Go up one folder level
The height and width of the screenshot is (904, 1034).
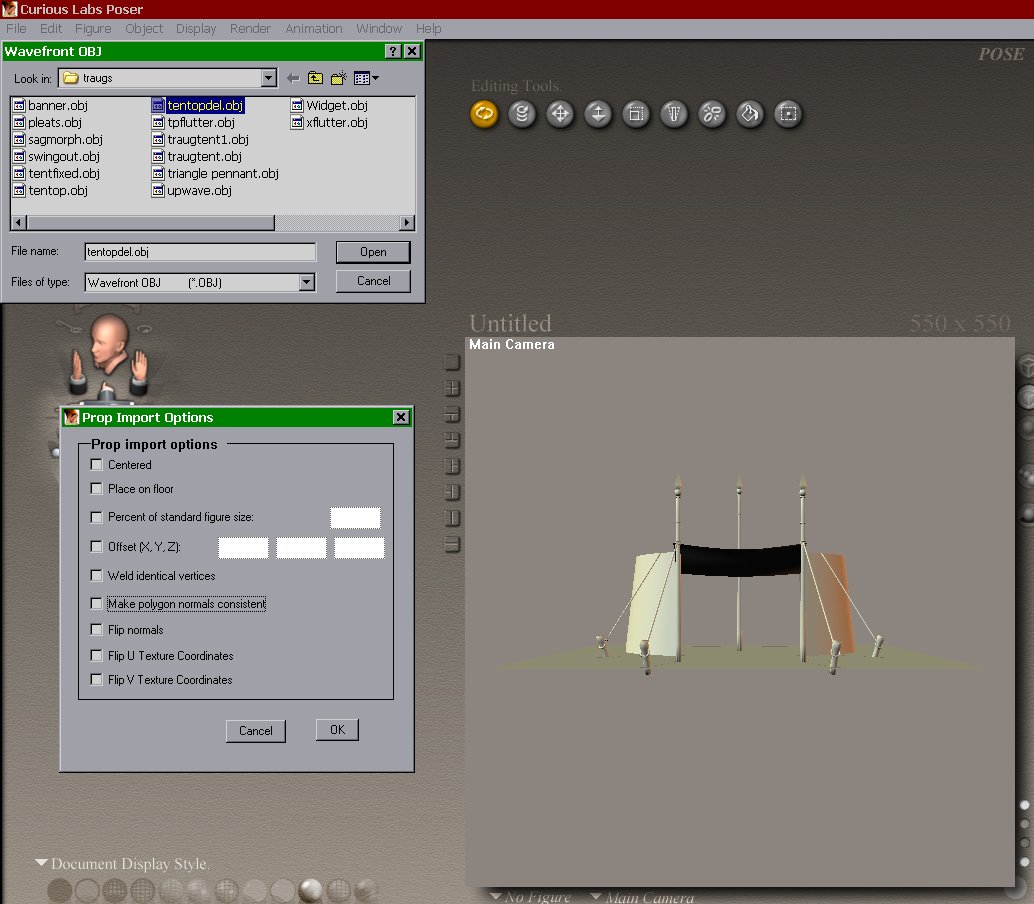coord(315,78)
